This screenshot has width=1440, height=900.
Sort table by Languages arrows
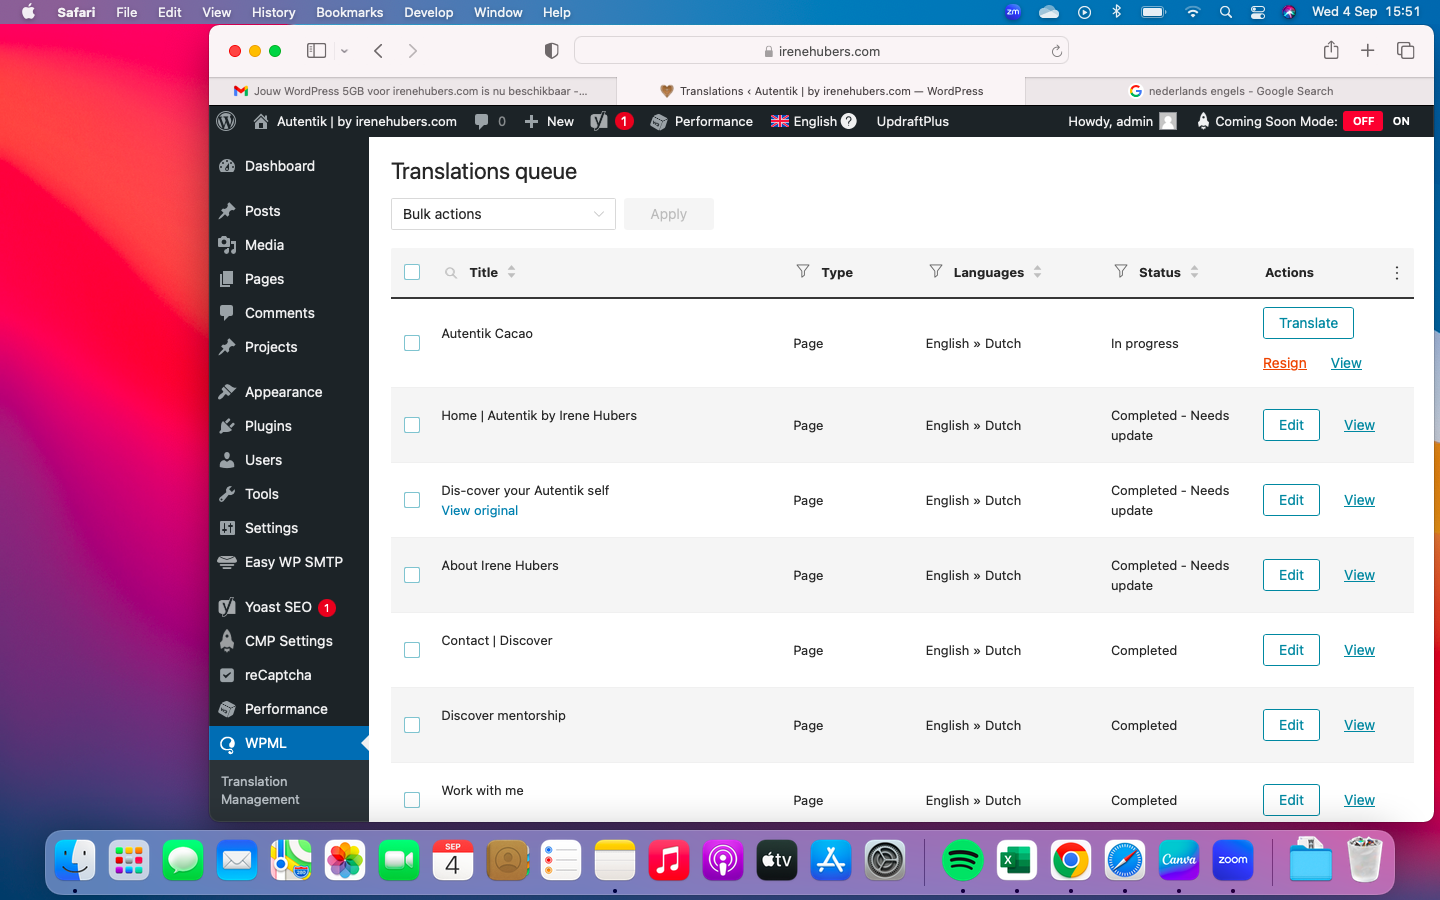pyautogui.click(x=1037, y=272)
